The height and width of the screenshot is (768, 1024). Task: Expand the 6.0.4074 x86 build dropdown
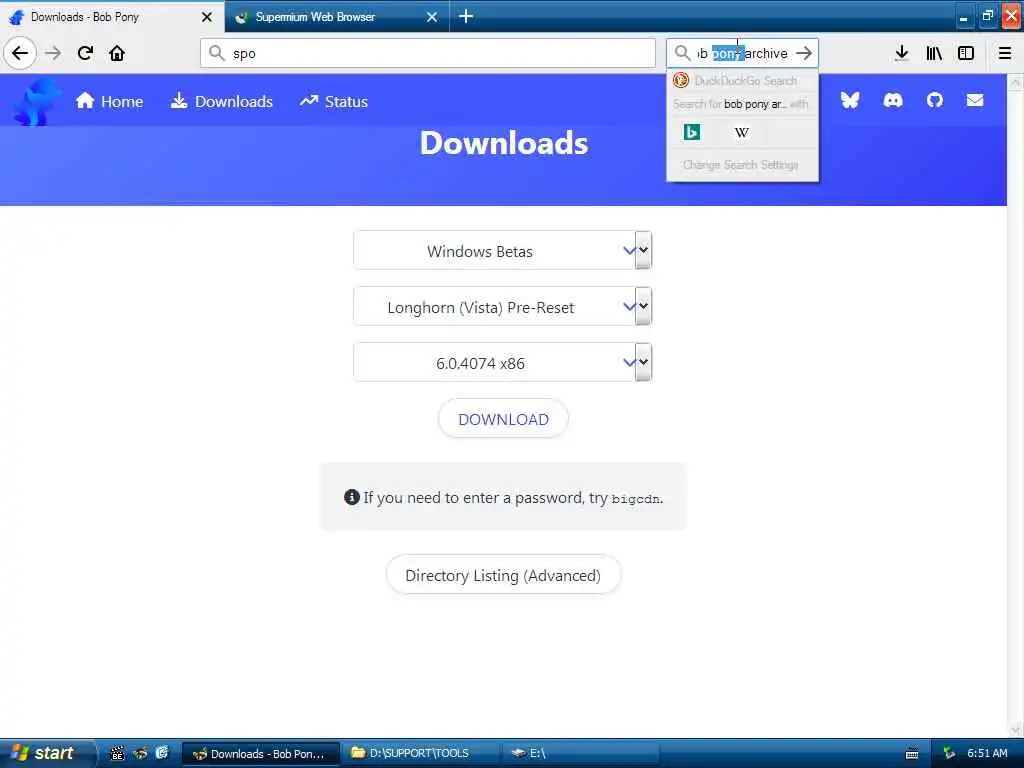pos(502,362)
